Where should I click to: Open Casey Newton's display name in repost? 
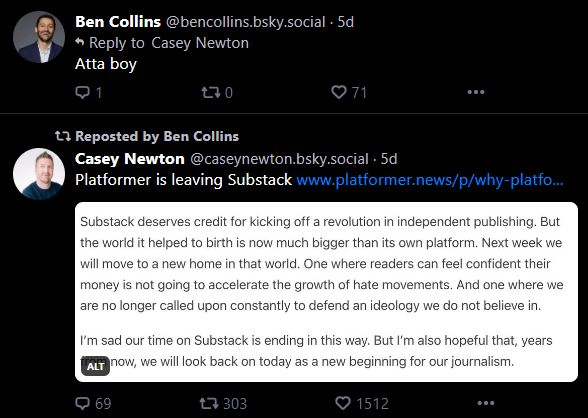(130, 159)
